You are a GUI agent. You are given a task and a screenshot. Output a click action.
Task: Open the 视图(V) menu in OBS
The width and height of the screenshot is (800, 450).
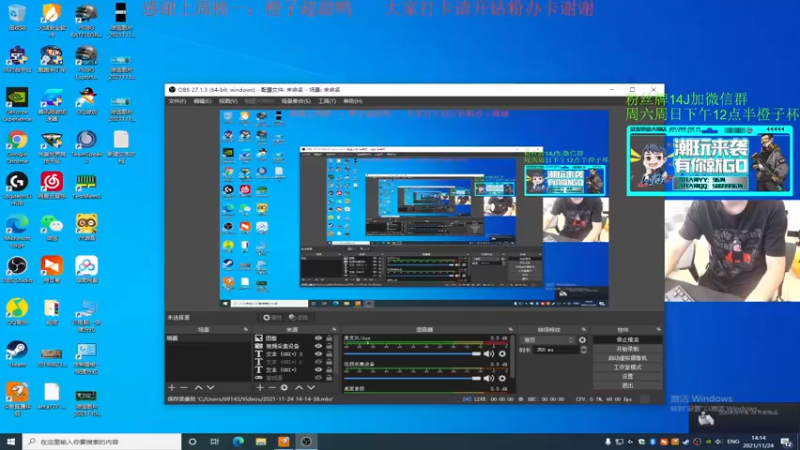click(228, 101)
